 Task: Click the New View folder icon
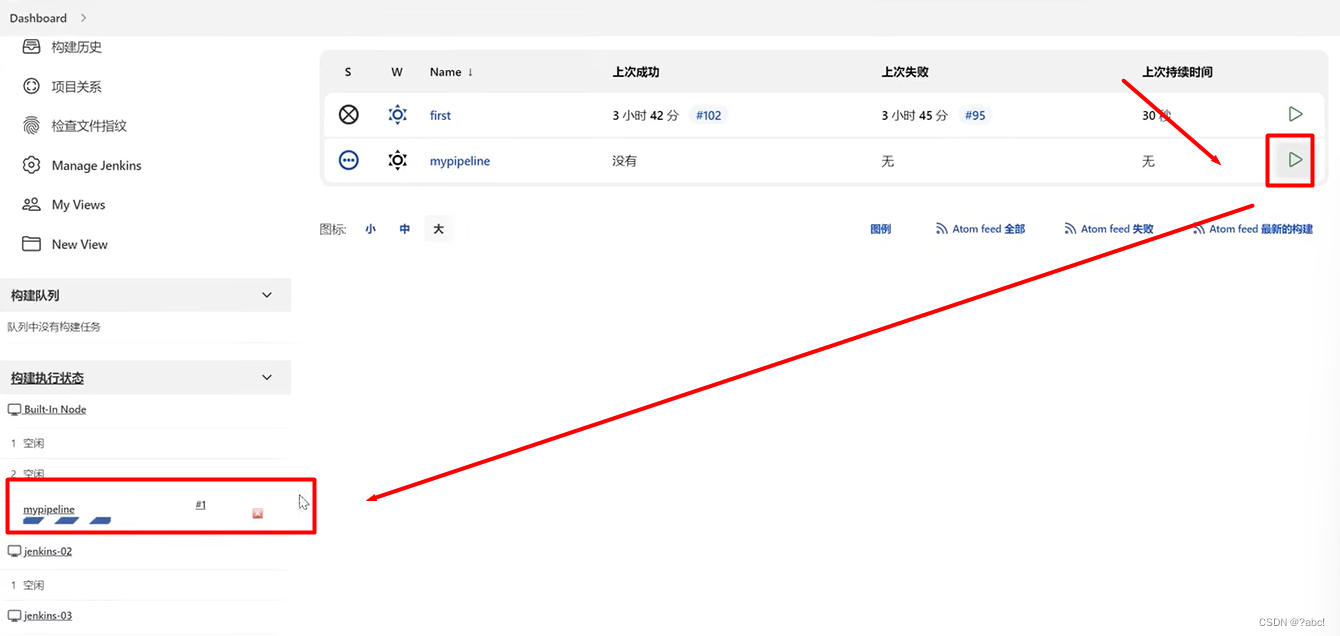(x=32, y=244)
